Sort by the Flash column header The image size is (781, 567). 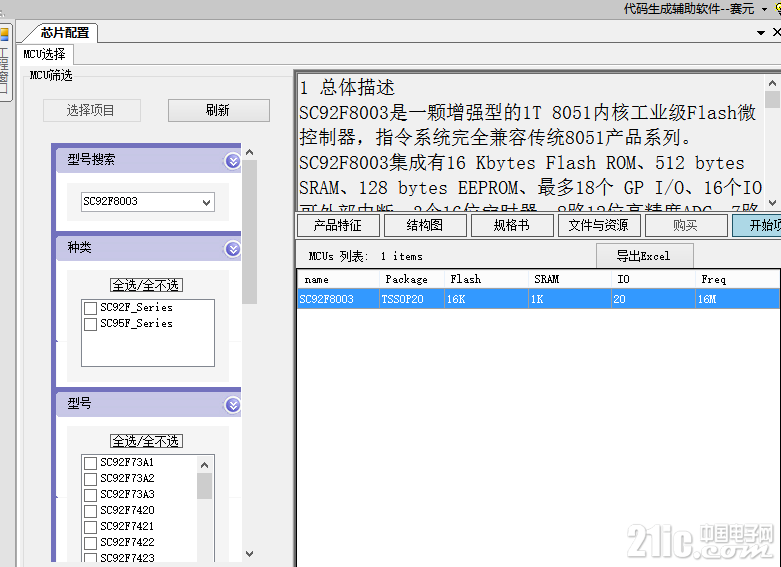pos(486,280)
